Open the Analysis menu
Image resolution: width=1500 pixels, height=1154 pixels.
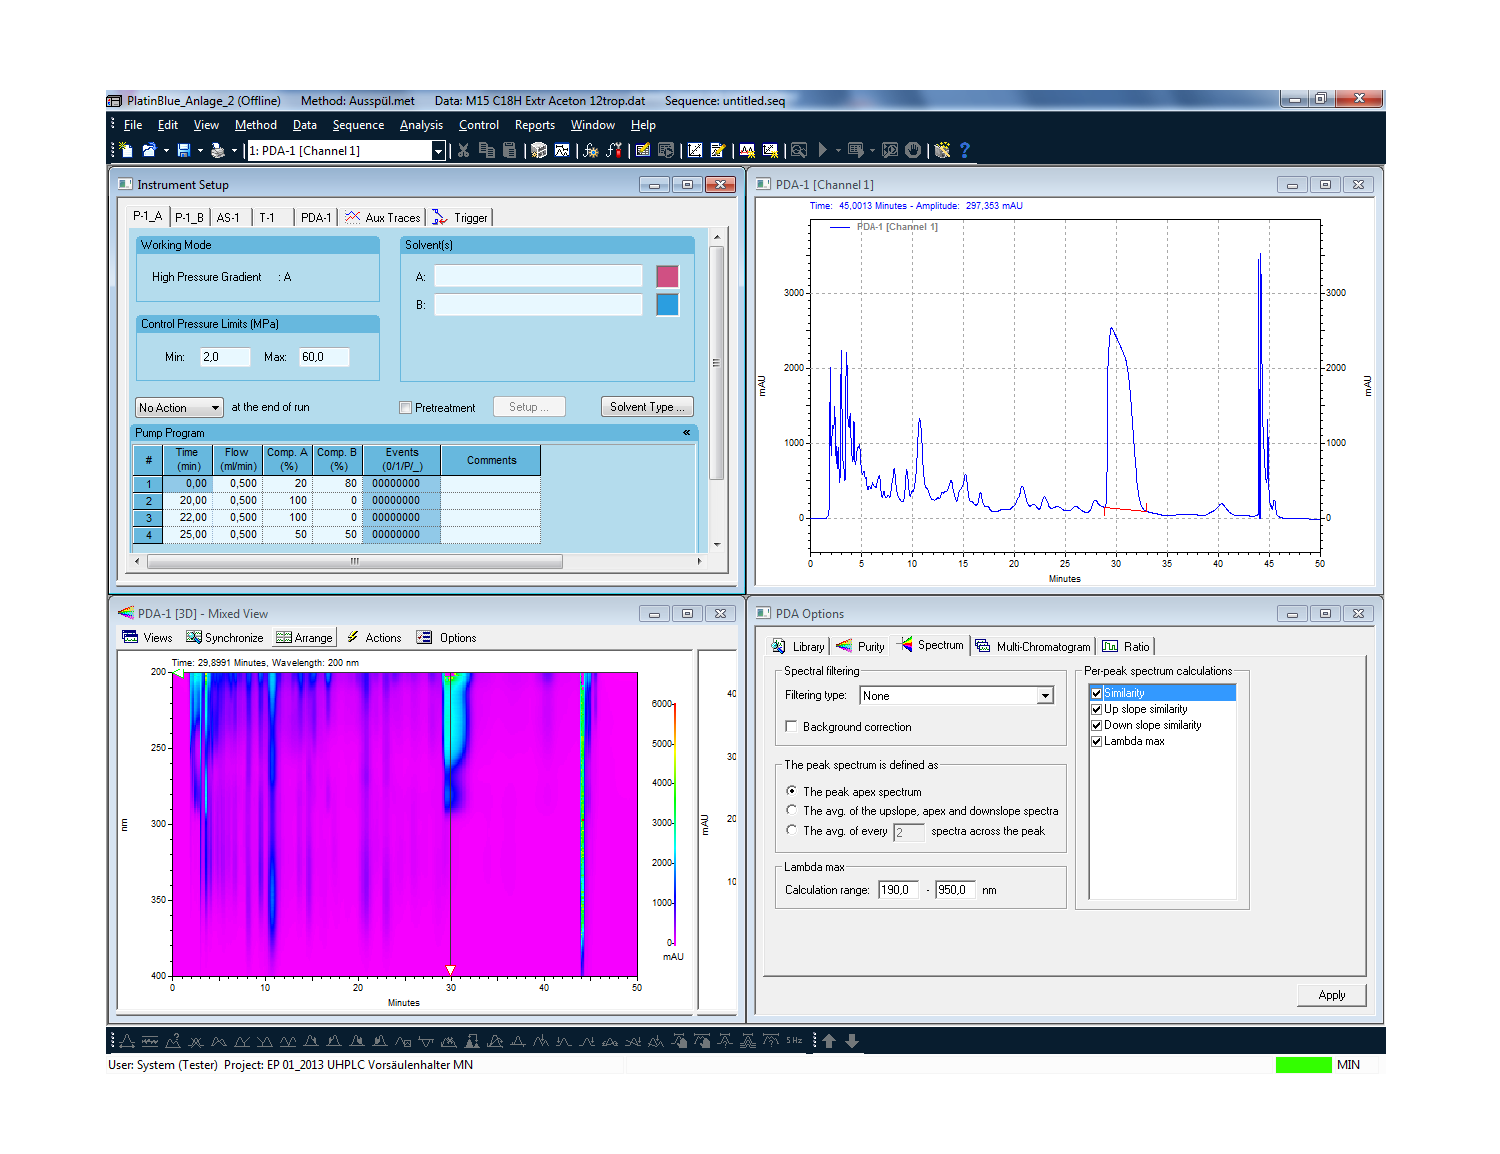point(421,125)
